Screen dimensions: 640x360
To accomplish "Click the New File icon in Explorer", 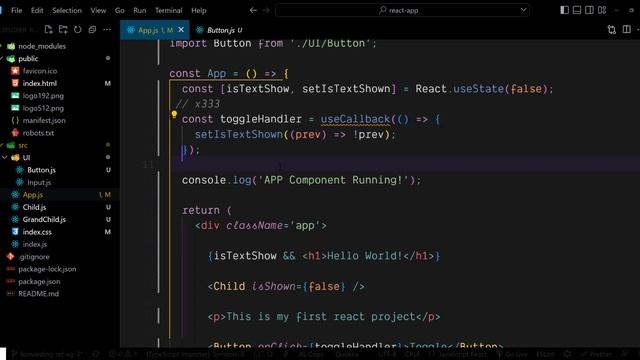I will click(x=49, y=29).
